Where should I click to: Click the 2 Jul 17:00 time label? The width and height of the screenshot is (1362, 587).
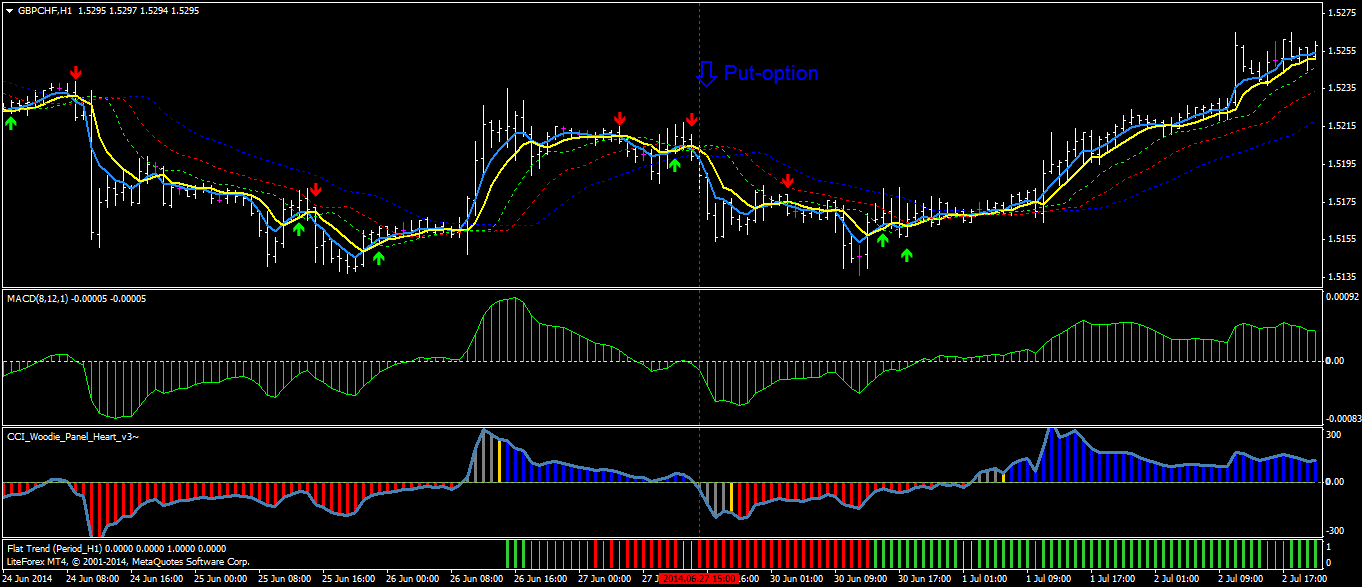[x=1305, y=578]
